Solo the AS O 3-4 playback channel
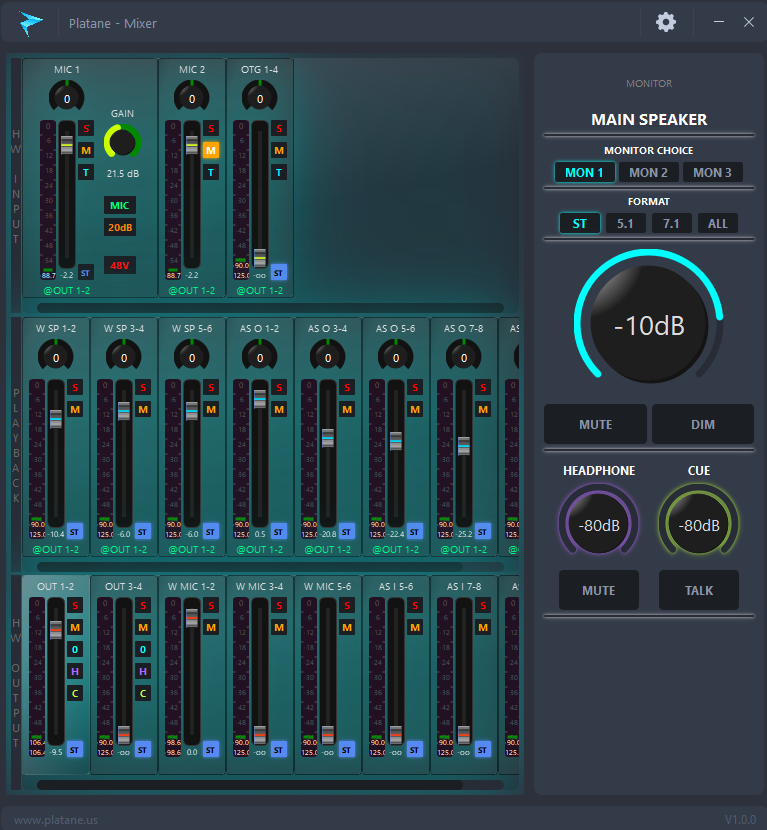The image size is (767, 830). point(347,387)
